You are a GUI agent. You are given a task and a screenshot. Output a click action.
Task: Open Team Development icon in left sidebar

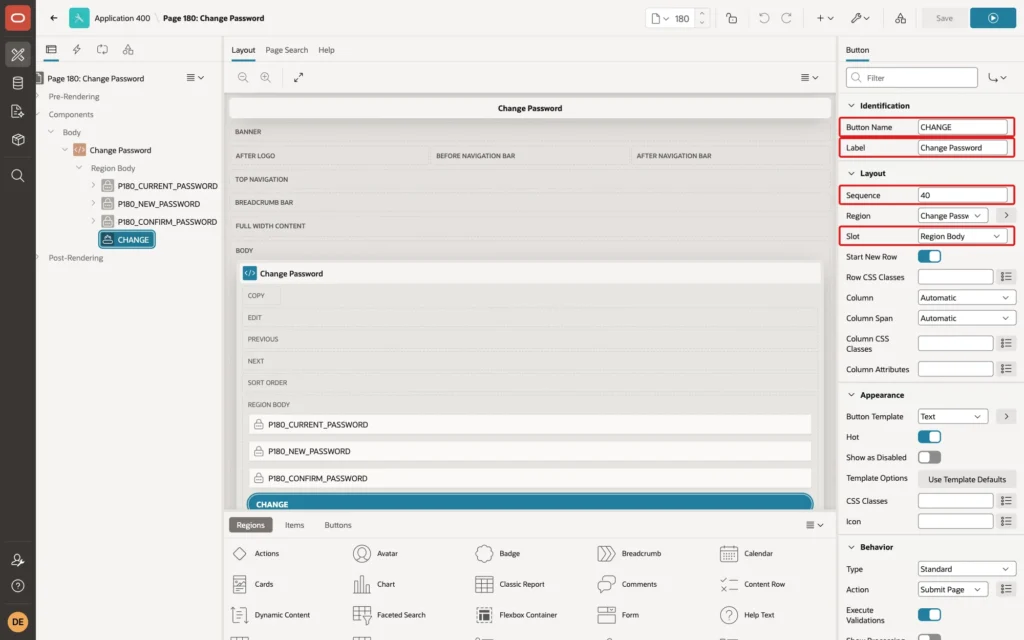click(18, 111)
